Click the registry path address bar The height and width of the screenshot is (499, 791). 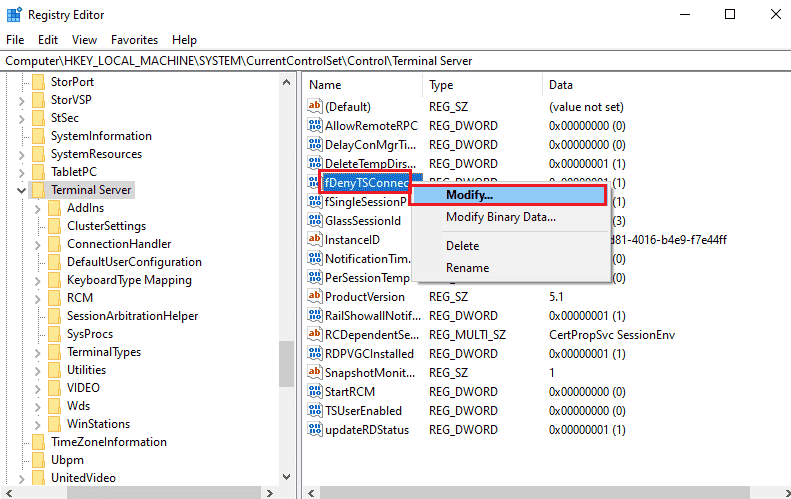[396, 61]
